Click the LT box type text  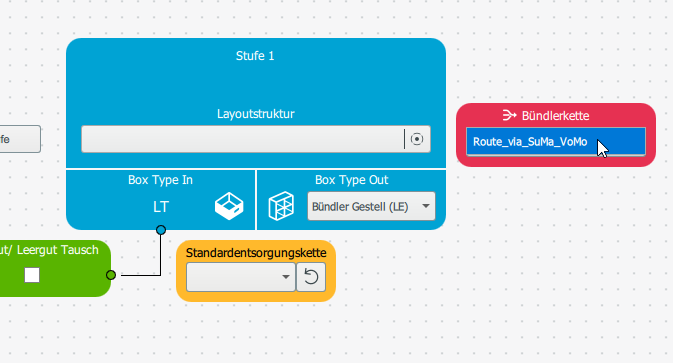click(x=161, y=207)
